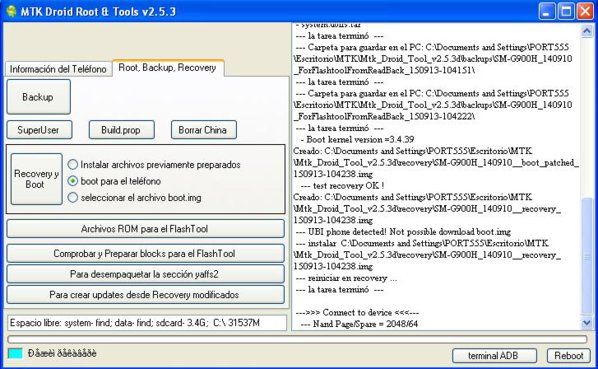Image resolution: width=598 pixels, height=369 pixels.
Task: Close the MTK Droid Tools window
Action: pos(585,11)
